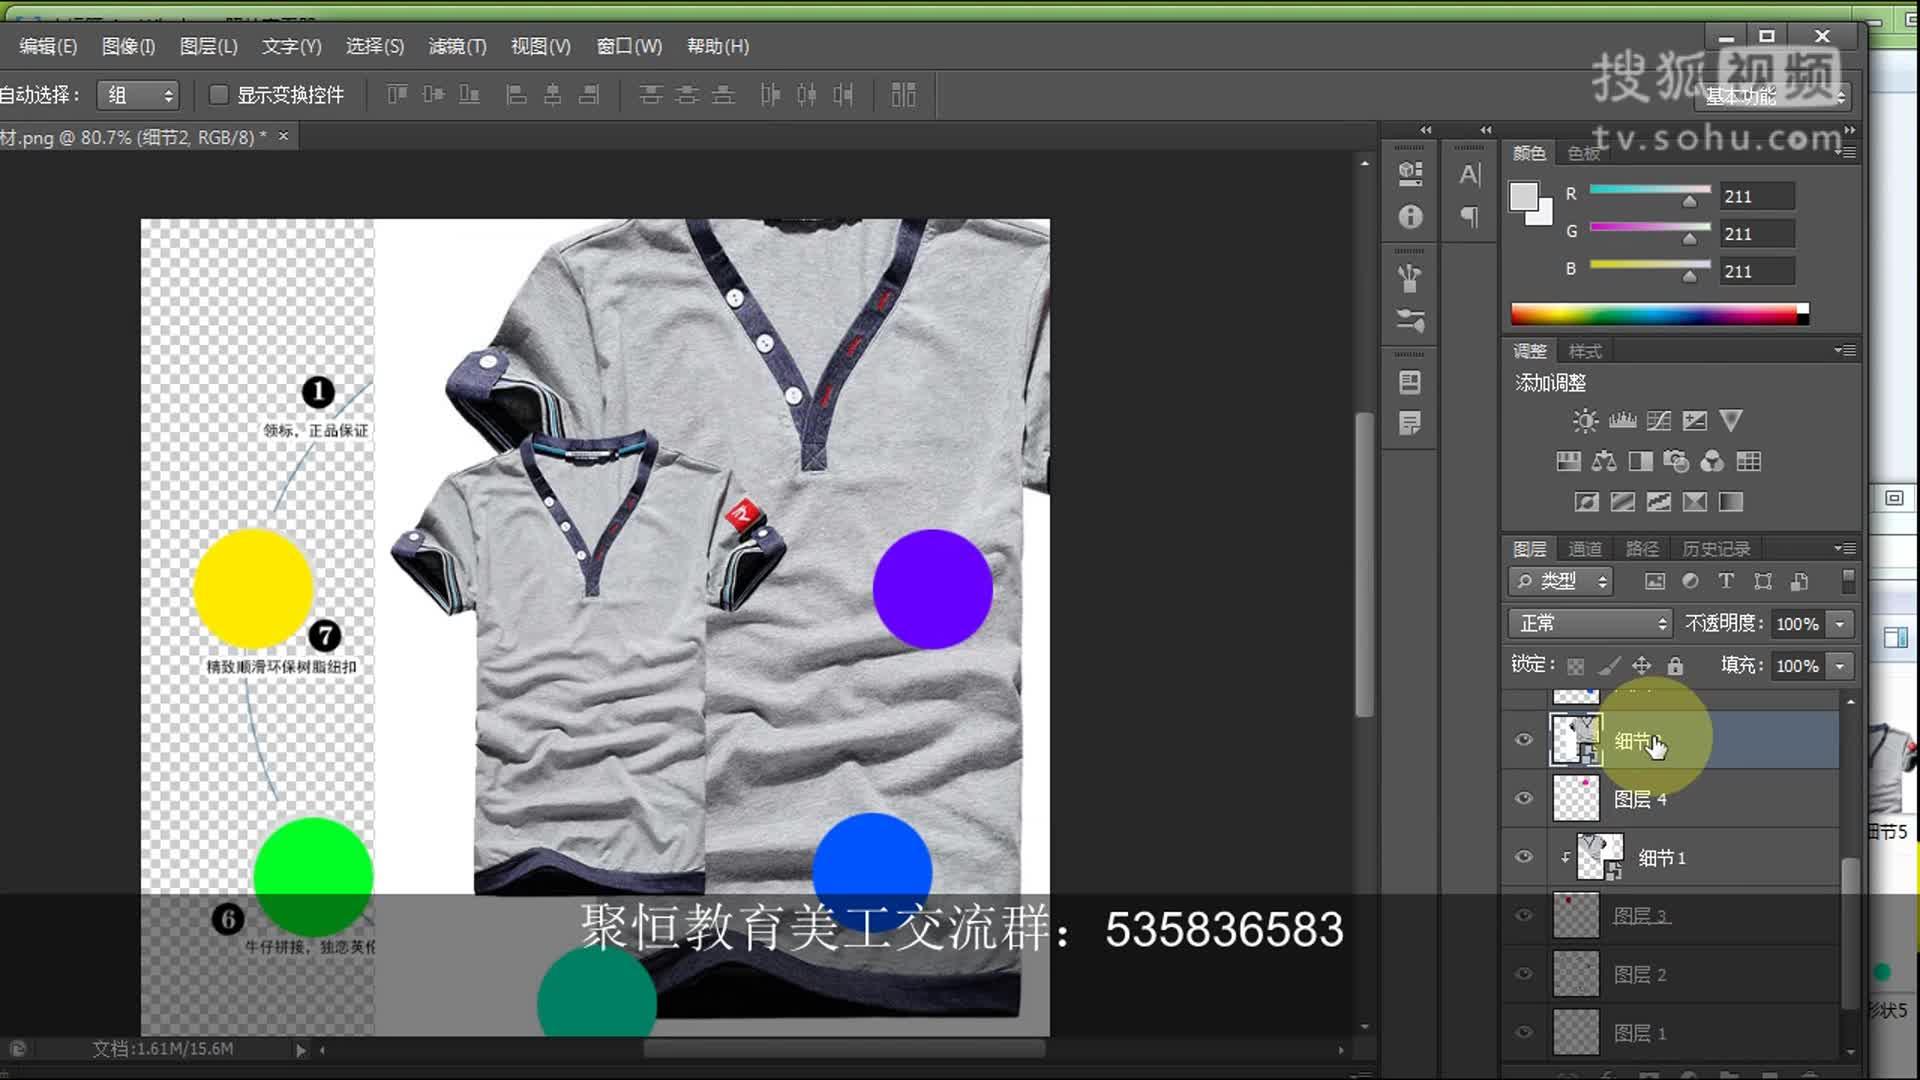Expand the opacity 不透明度 dropdown arrow

pos(1840,624)
